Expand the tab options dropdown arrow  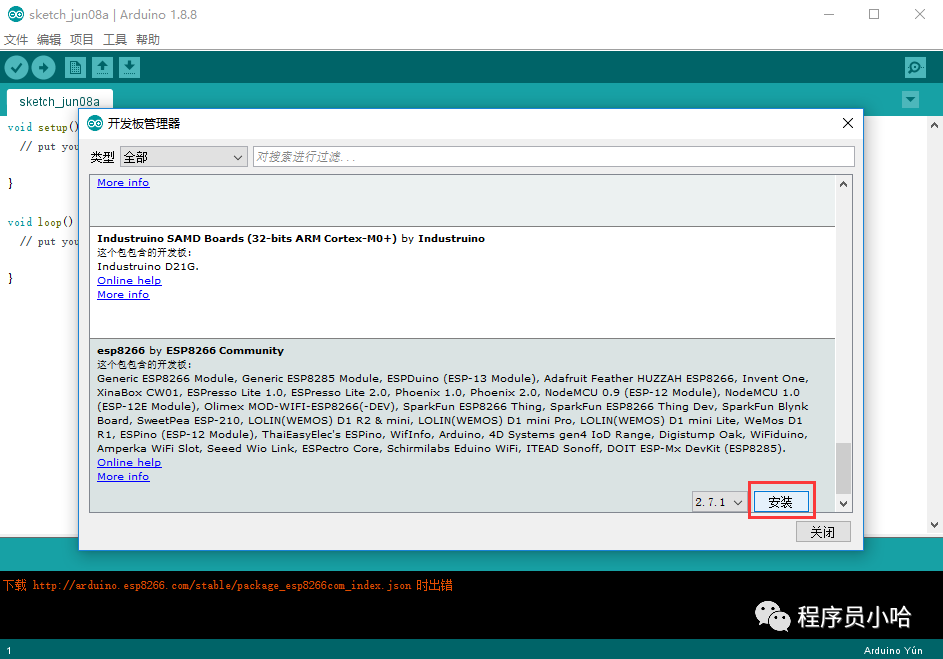[910, 100]
